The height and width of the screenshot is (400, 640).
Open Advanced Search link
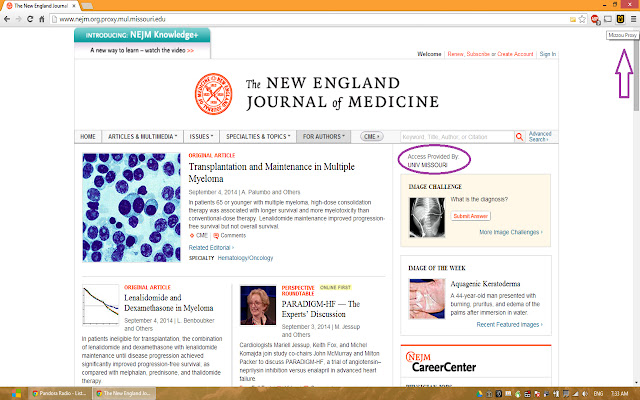click(x=540, y=136)
